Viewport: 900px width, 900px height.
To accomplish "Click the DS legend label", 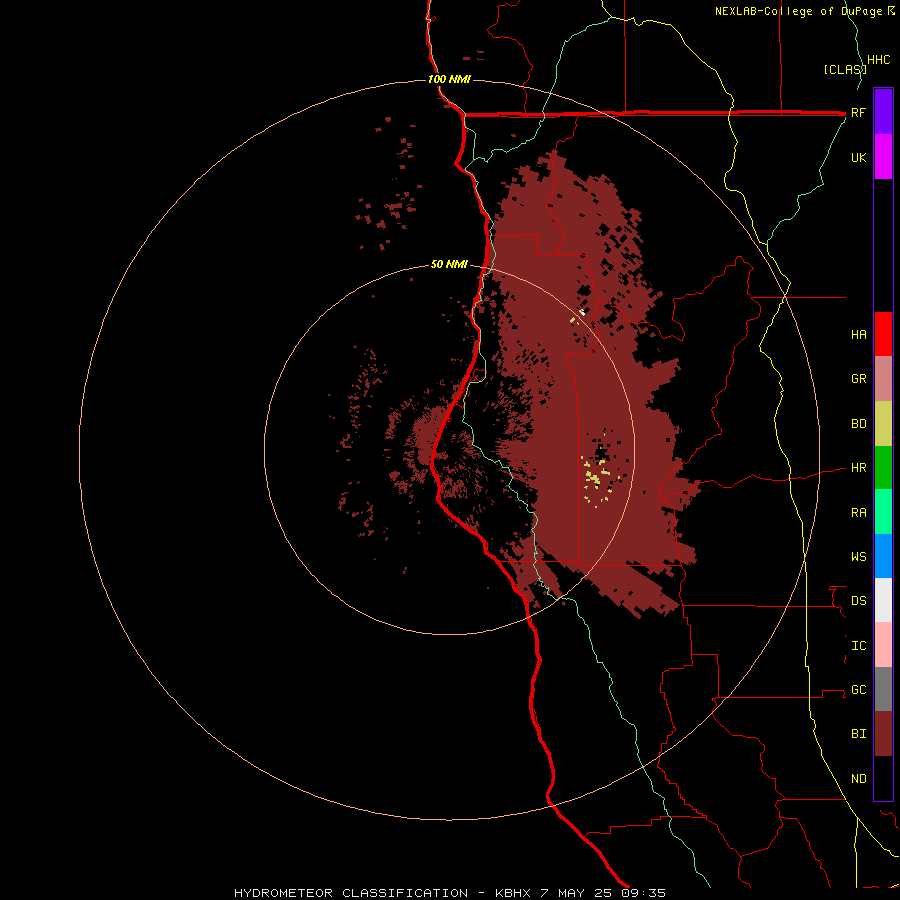I will point(858,601).
